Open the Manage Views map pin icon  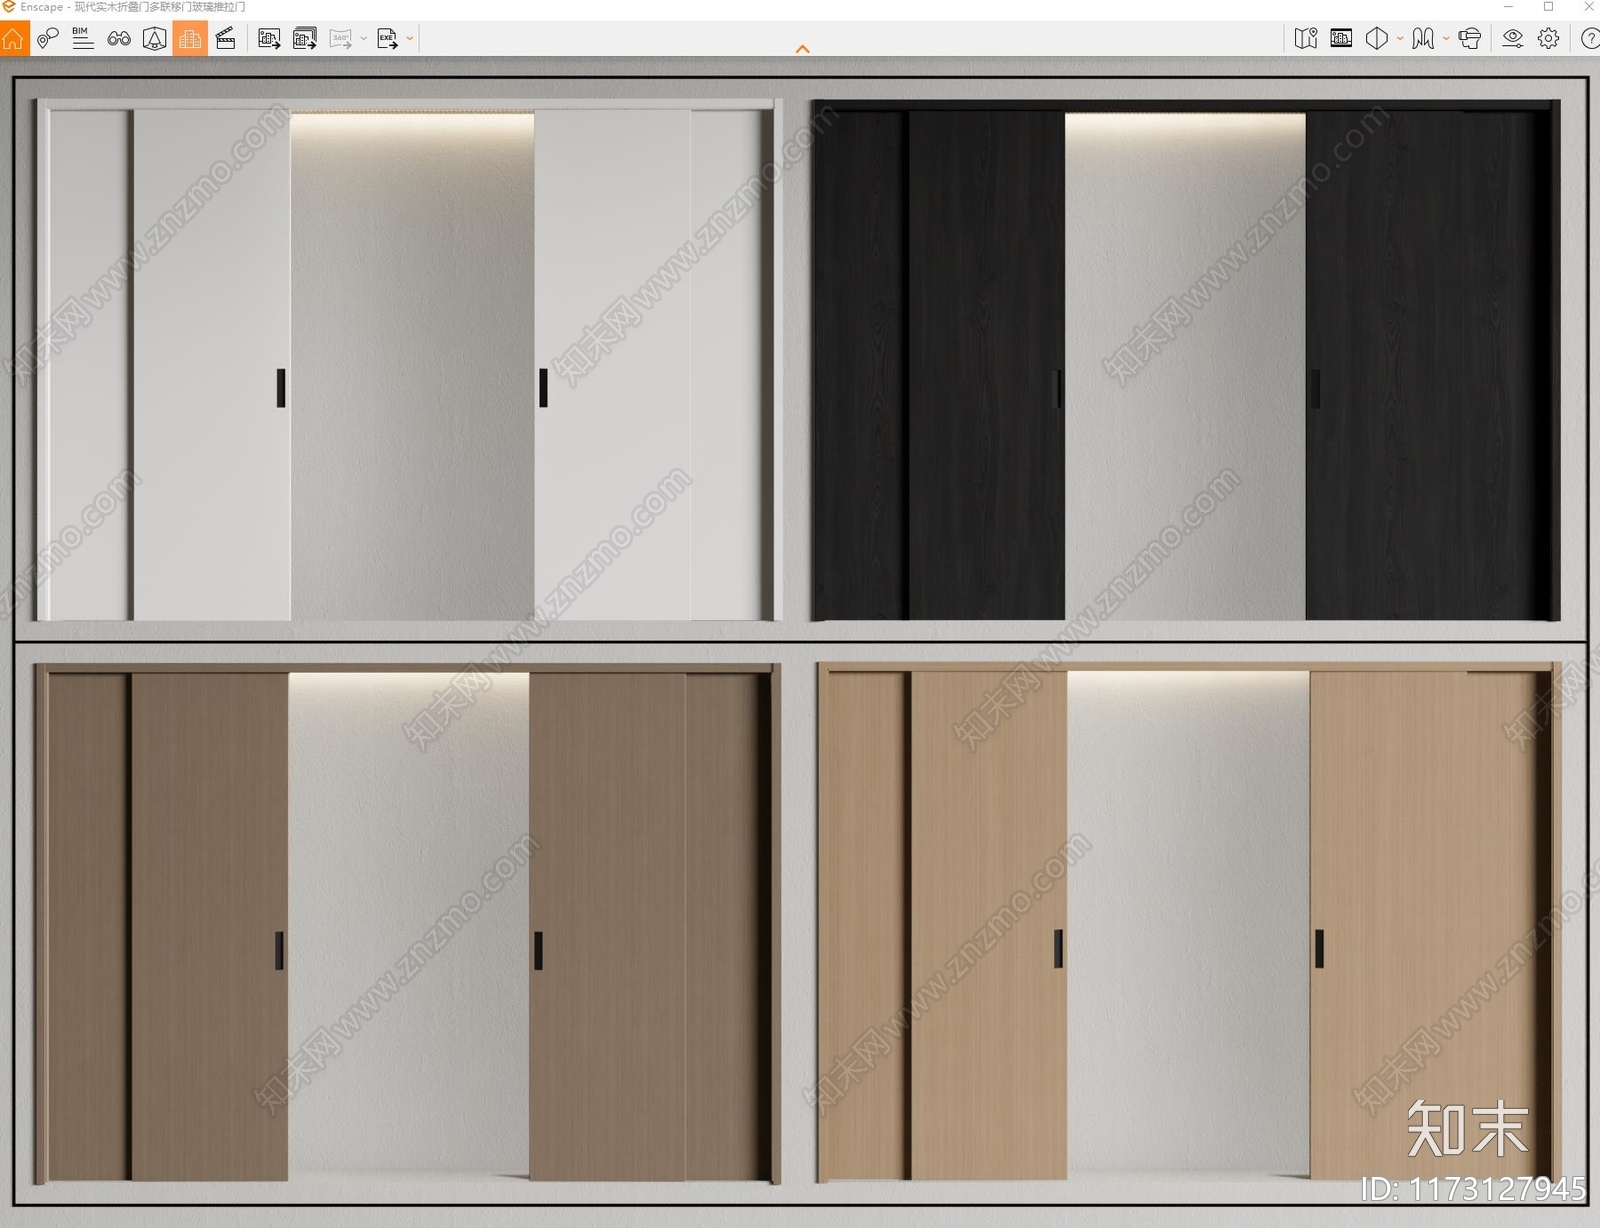pos(47,39)
